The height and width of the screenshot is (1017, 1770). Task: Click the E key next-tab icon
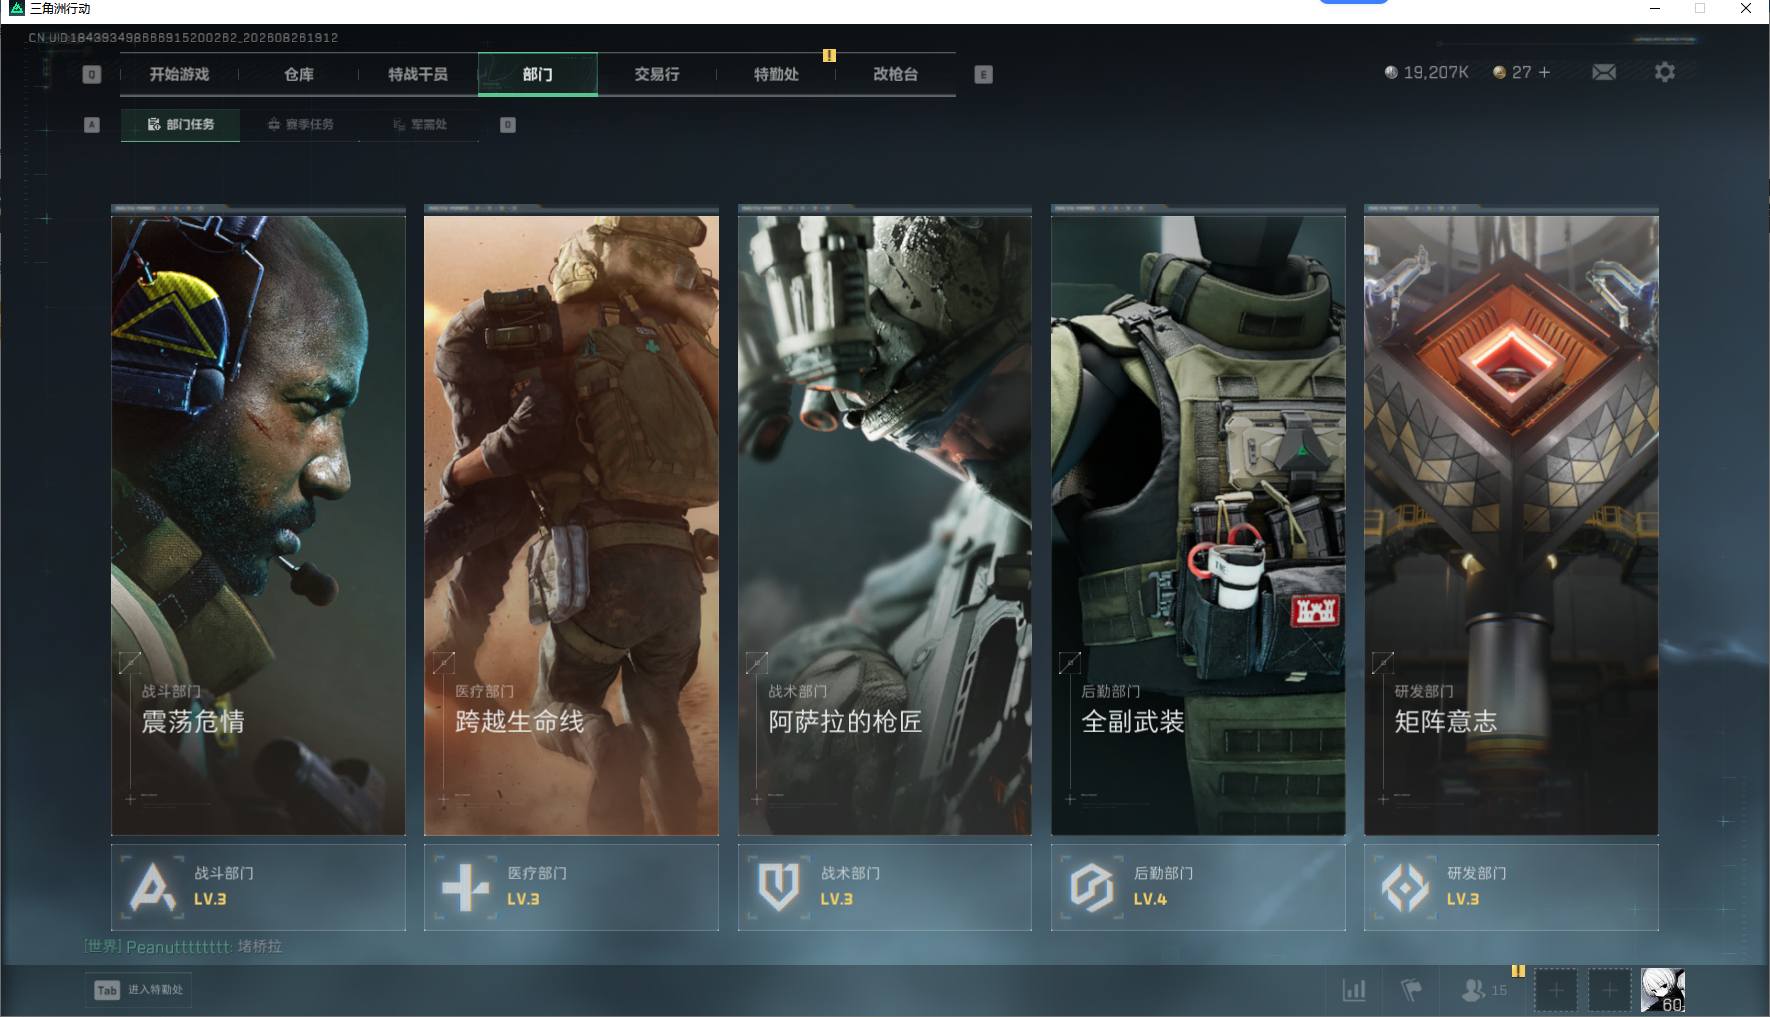coord(984,74)
